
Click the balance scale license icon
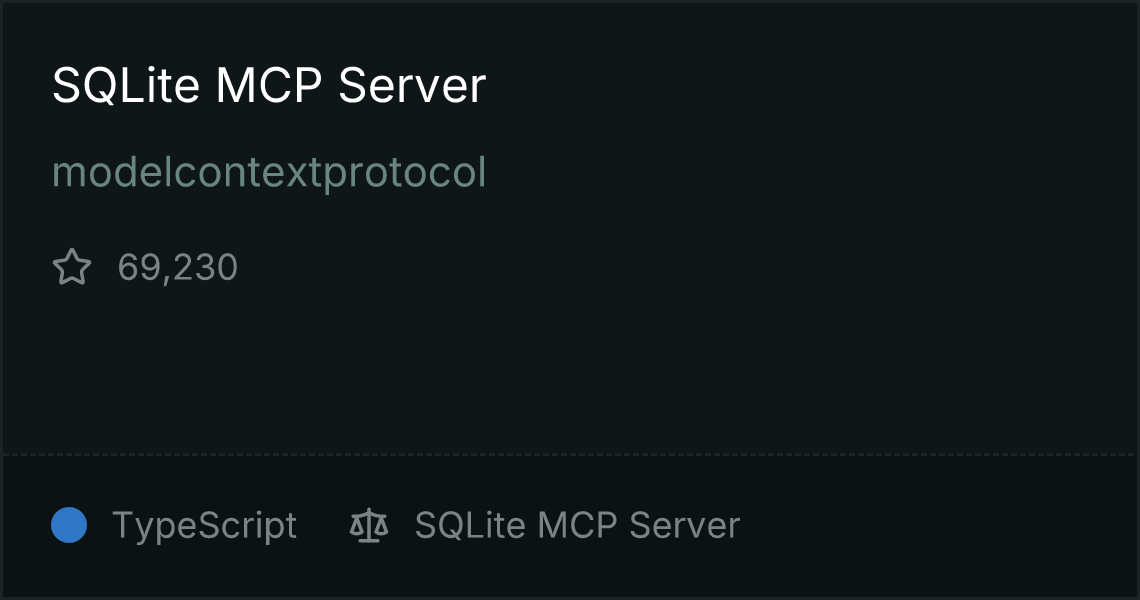click(x=369, y=525)
